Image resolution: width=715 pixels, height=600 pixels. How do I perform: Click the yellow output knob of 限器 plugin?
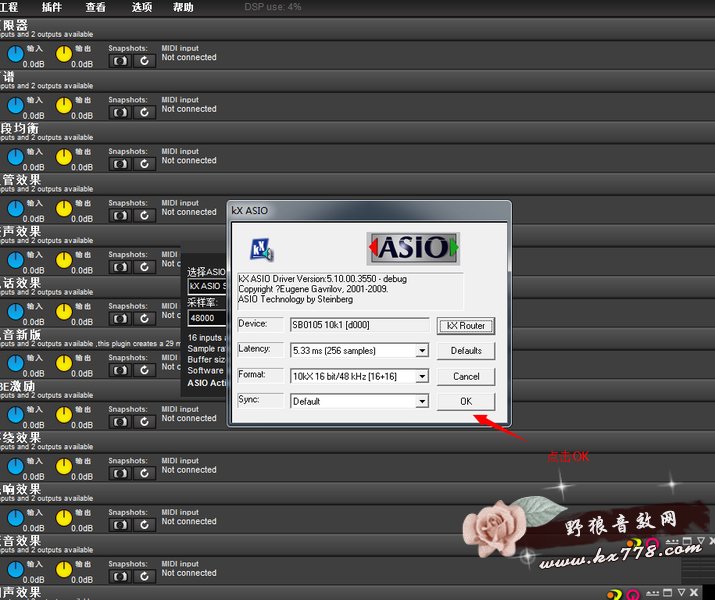click(64, 54)
